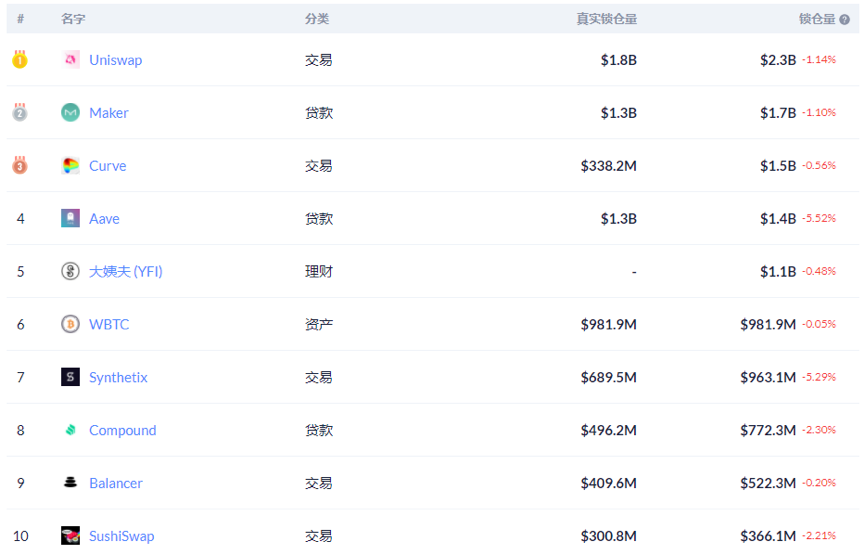Click the Maker logo icon

point(70,113)
